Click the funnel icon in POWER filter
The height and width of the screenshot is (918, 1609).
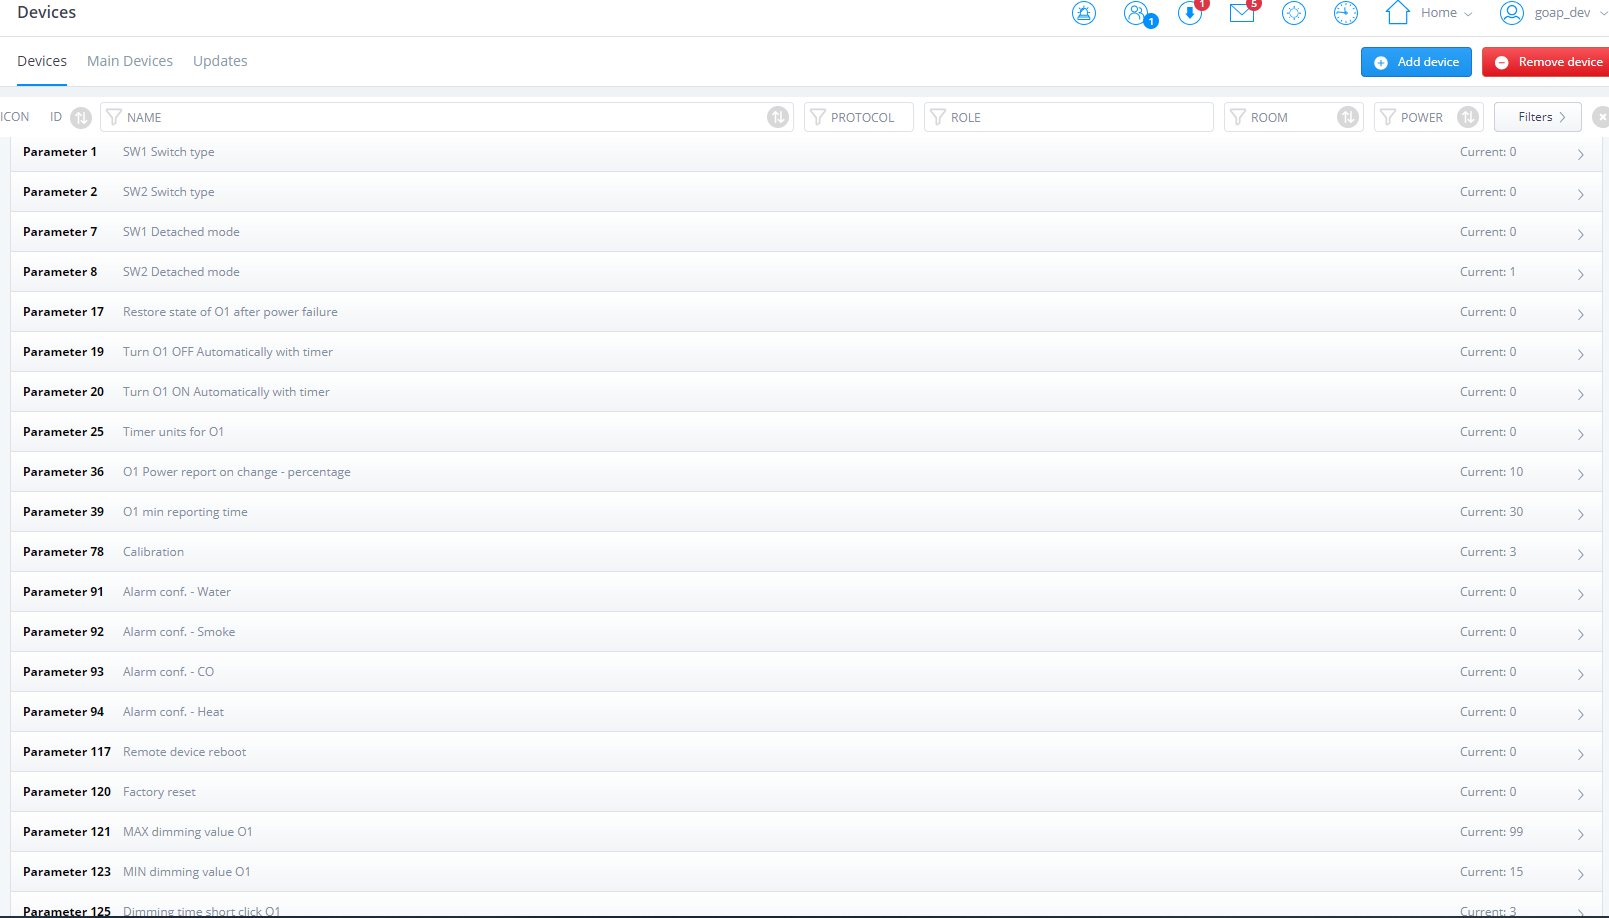click(1388, 117)
